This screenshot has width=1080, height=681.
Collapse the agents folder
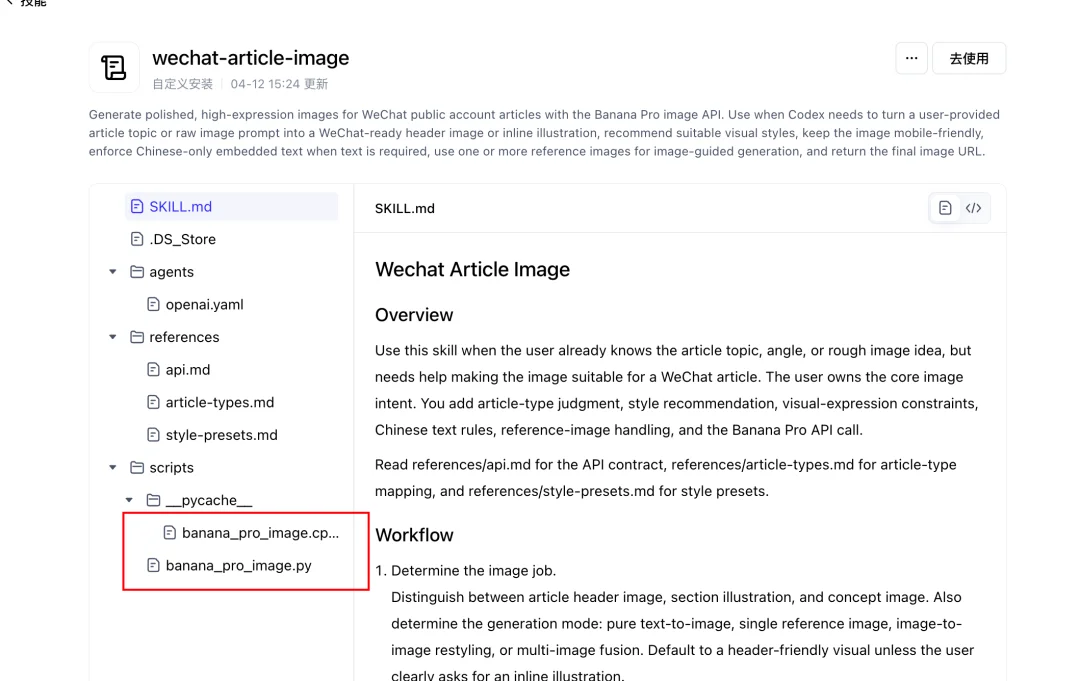click(x=113, y=272)
